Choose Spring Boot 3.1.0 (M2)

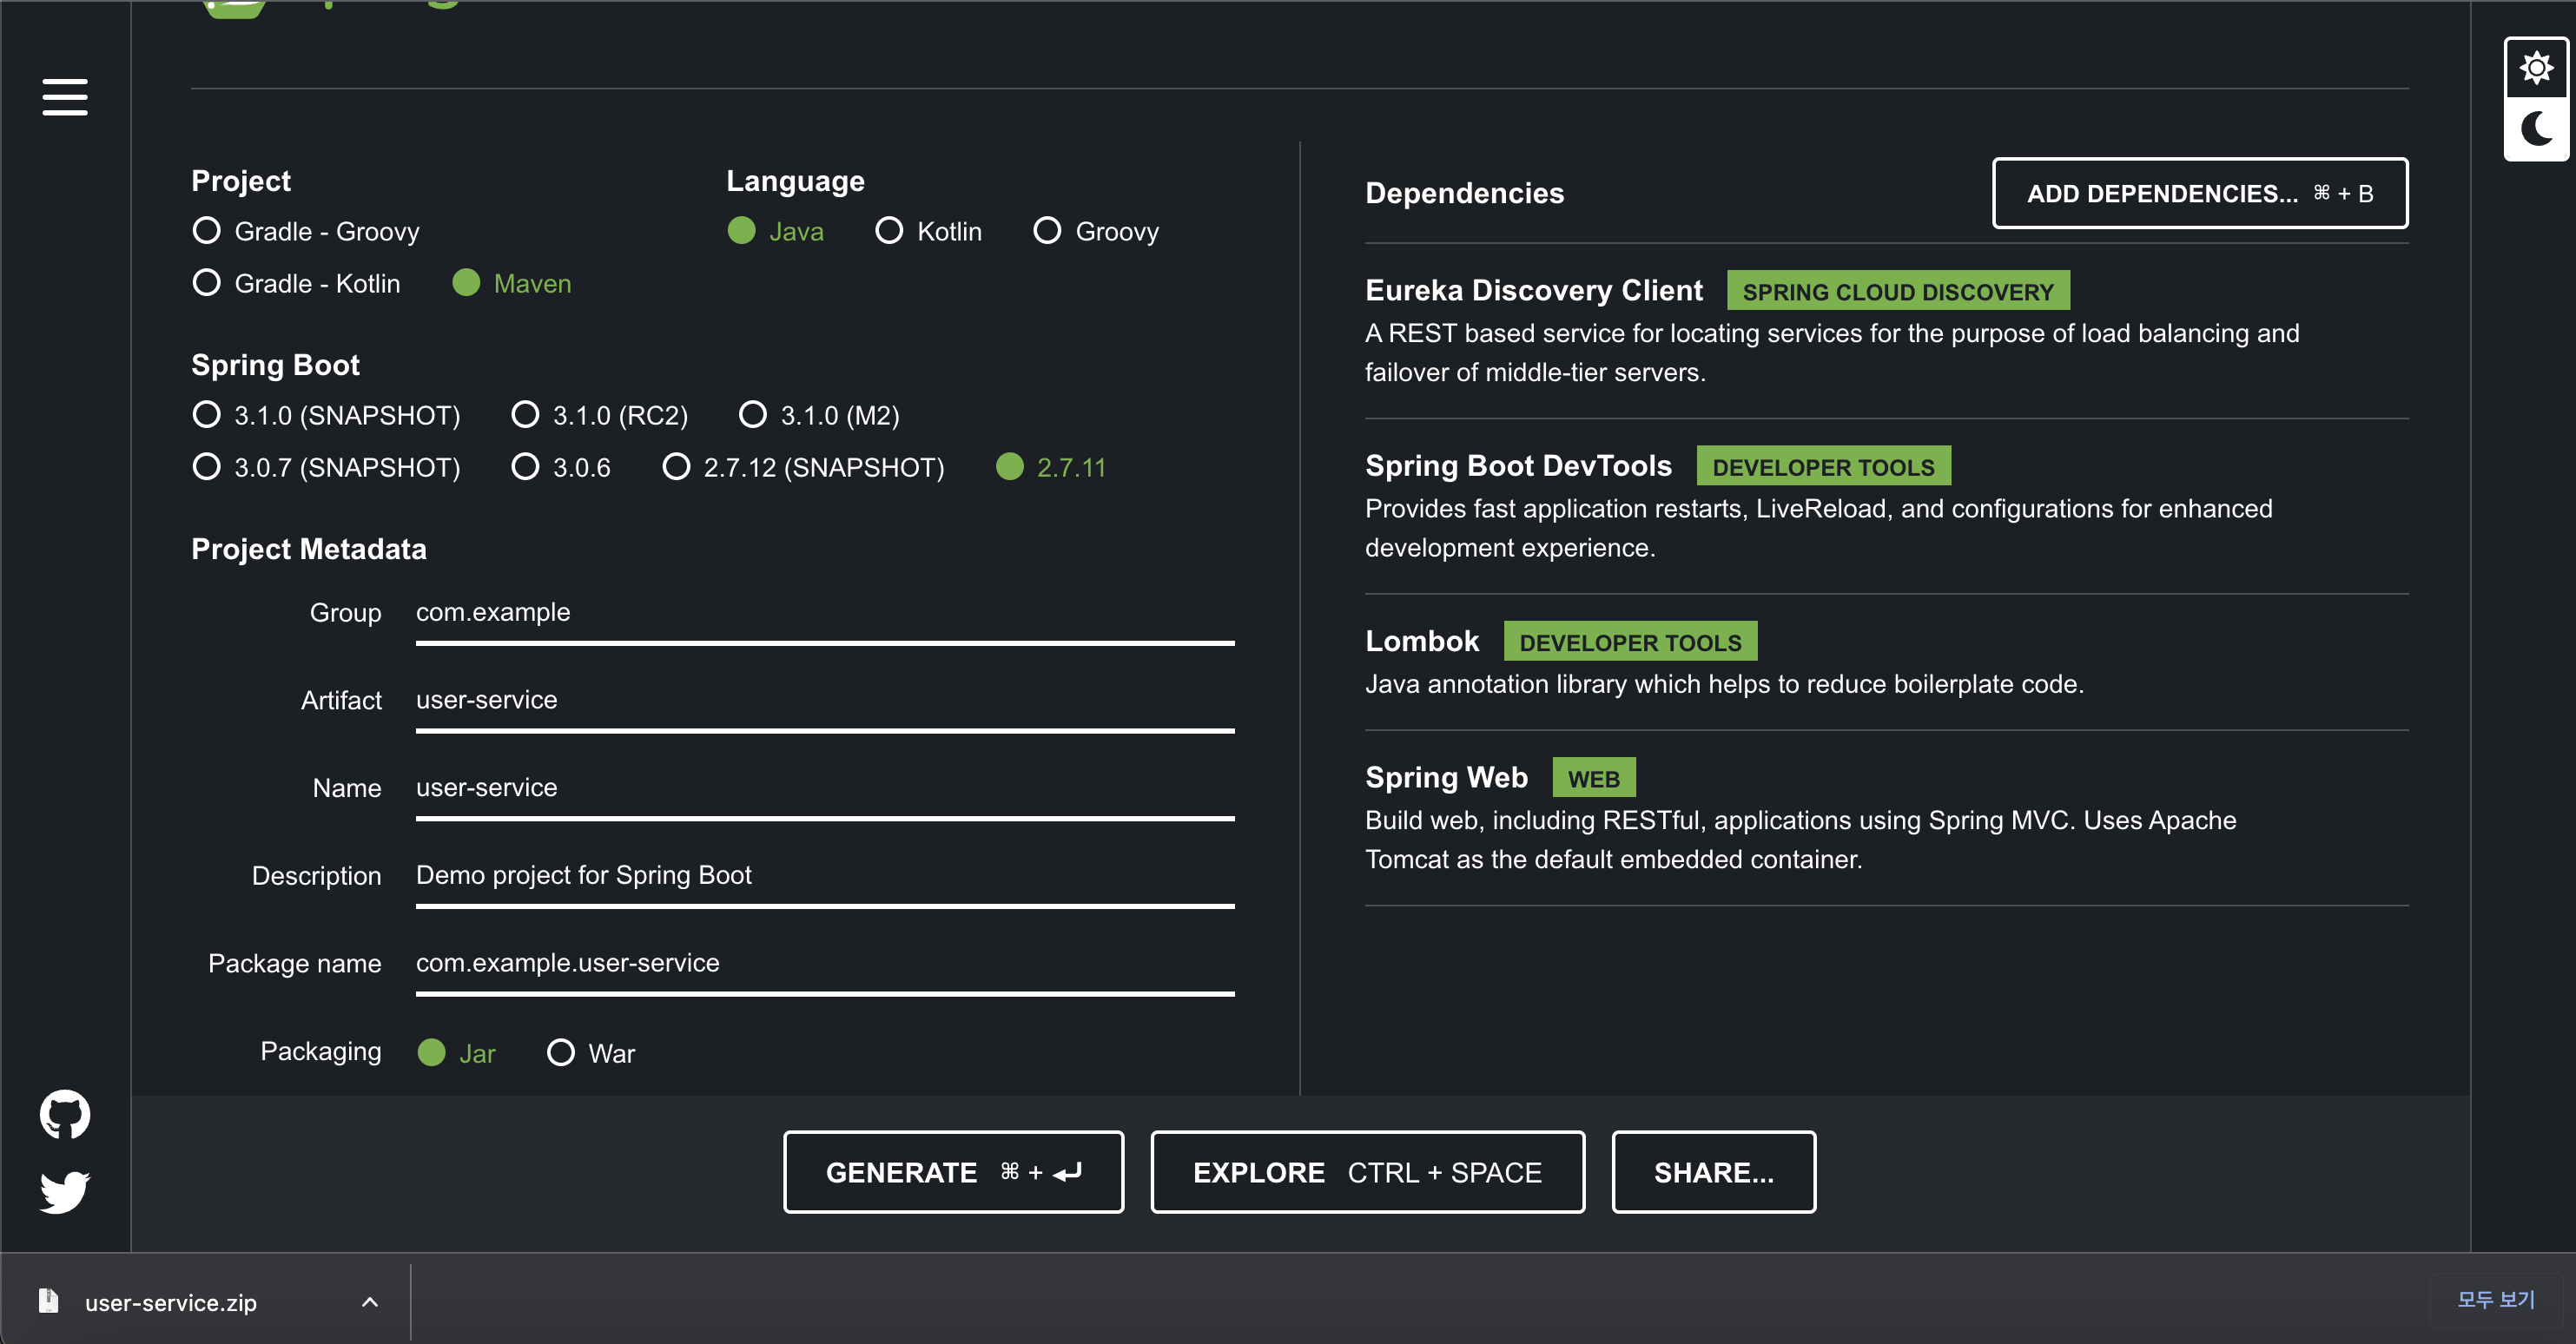[x=819, y=415]
